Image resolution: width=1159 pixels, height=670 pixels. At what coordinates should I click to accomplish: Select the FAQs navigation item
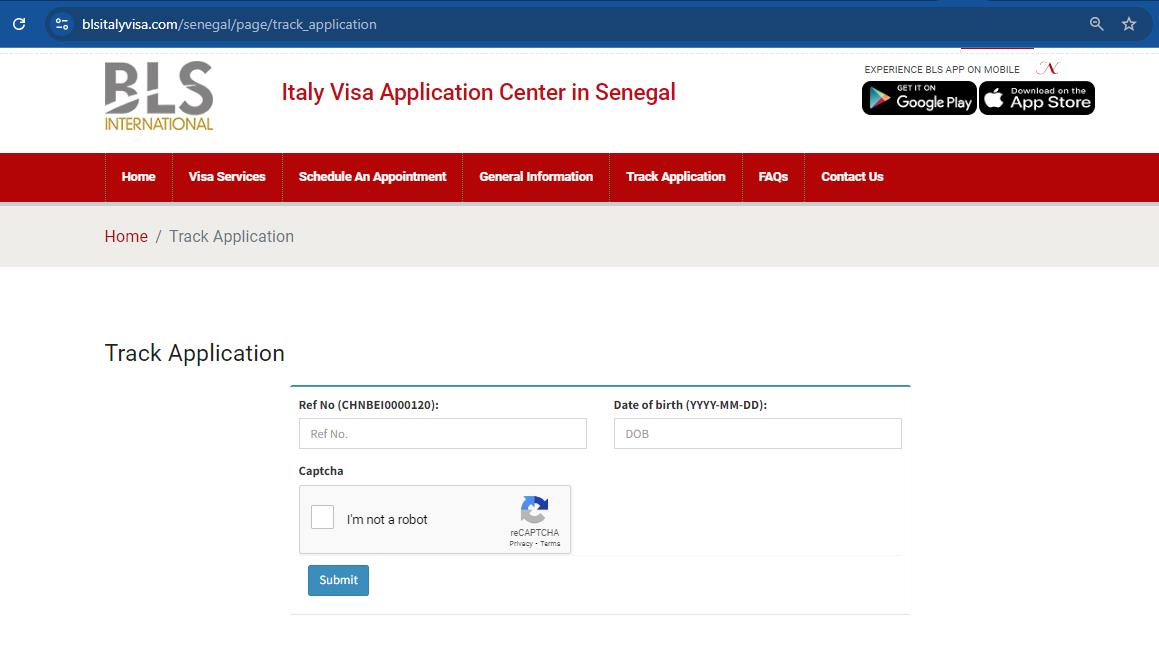tap(773, 177)
